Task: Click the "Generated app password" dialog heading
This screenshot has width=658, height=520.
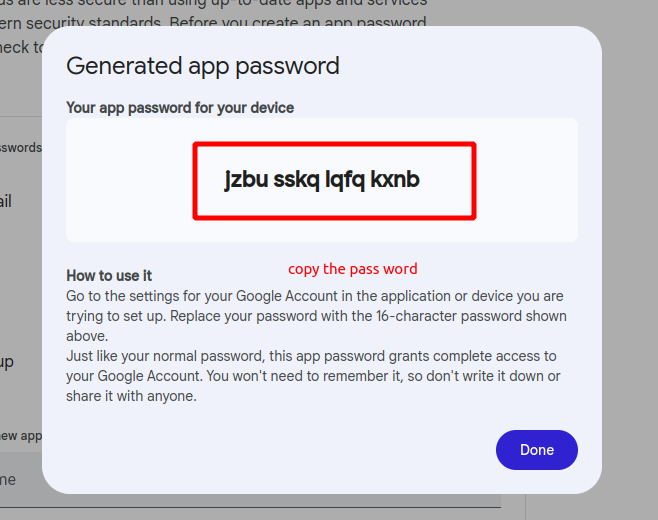Action: [203, 66]
